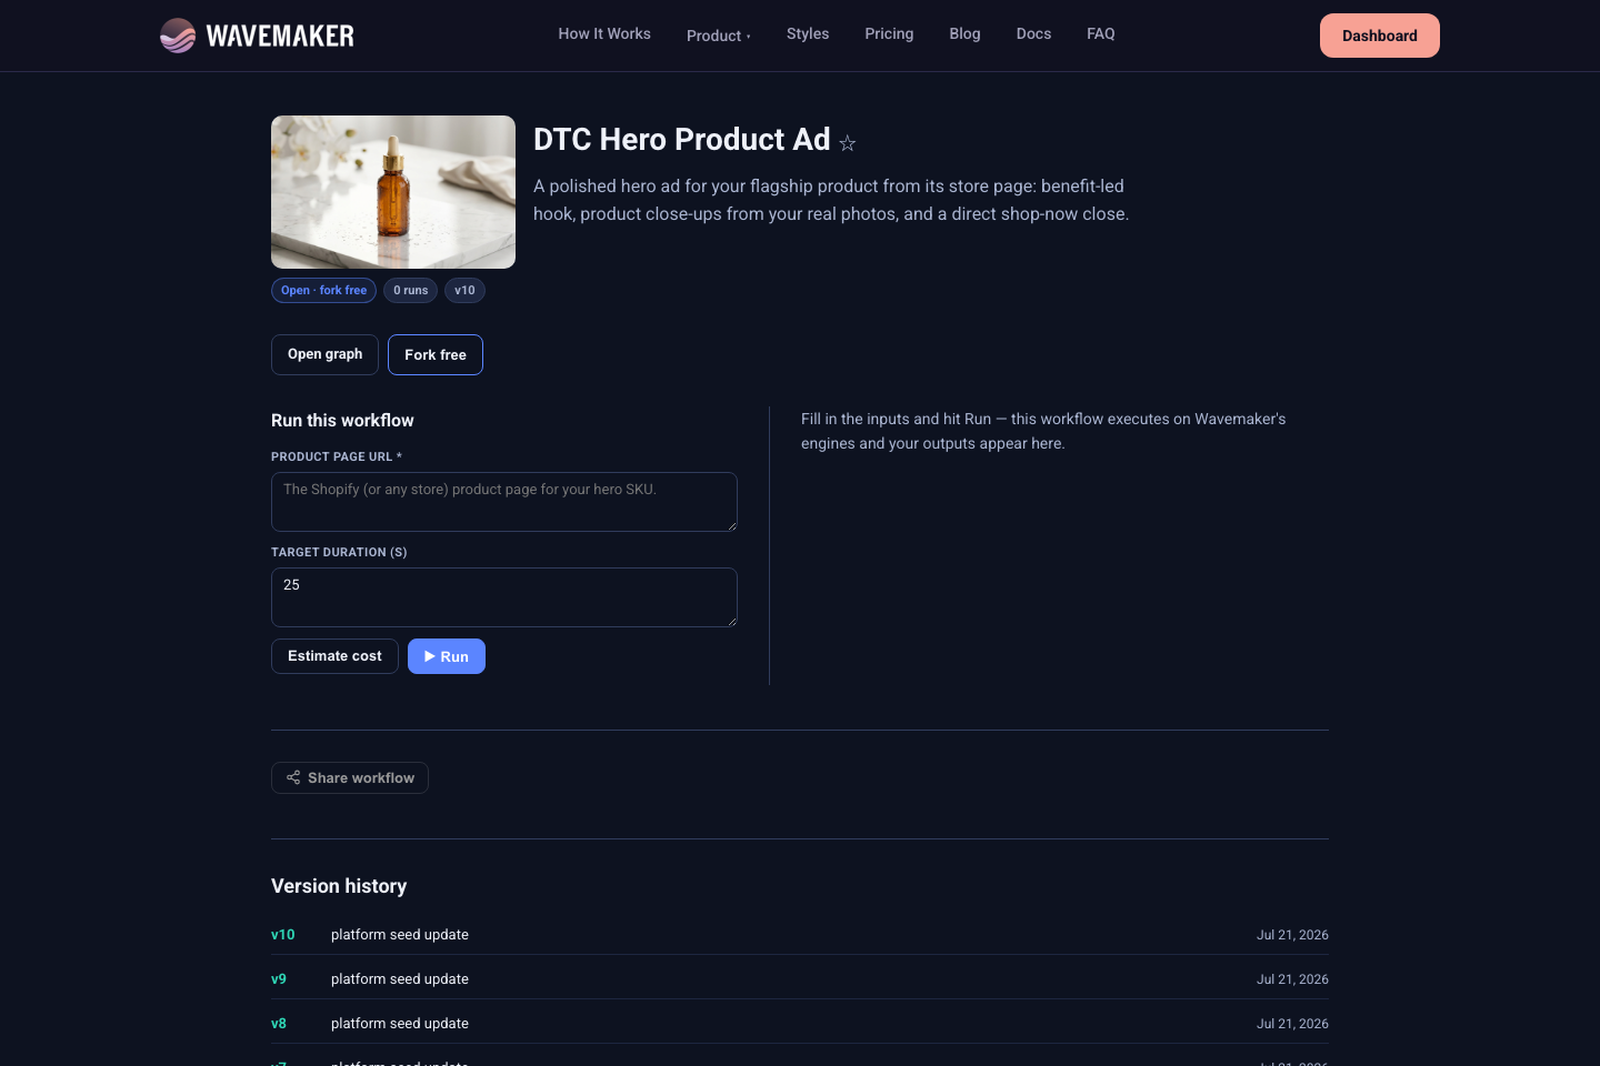Select version v10 in version history

pyautogui.click(x=283, y=935)
